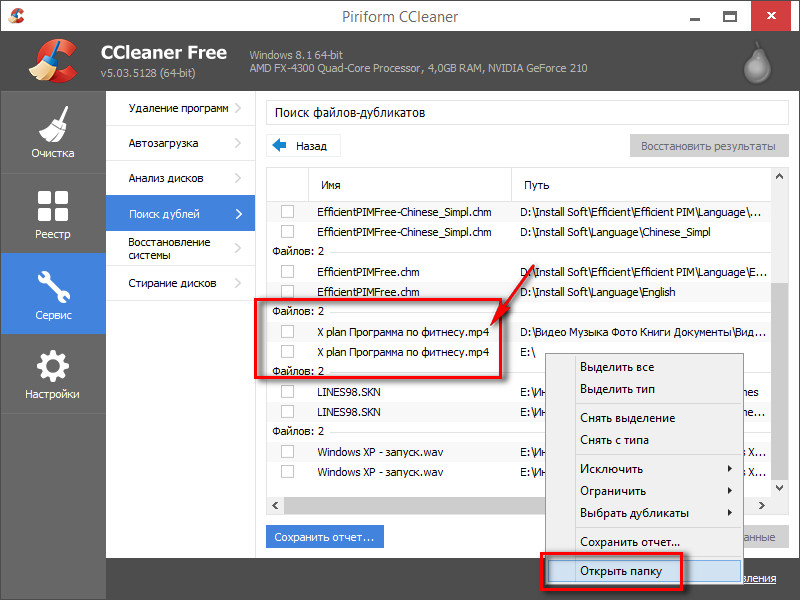Click blue Сохранить отчет... button
This screenshot has width=800, height=600.
click(x=324, y=537)
